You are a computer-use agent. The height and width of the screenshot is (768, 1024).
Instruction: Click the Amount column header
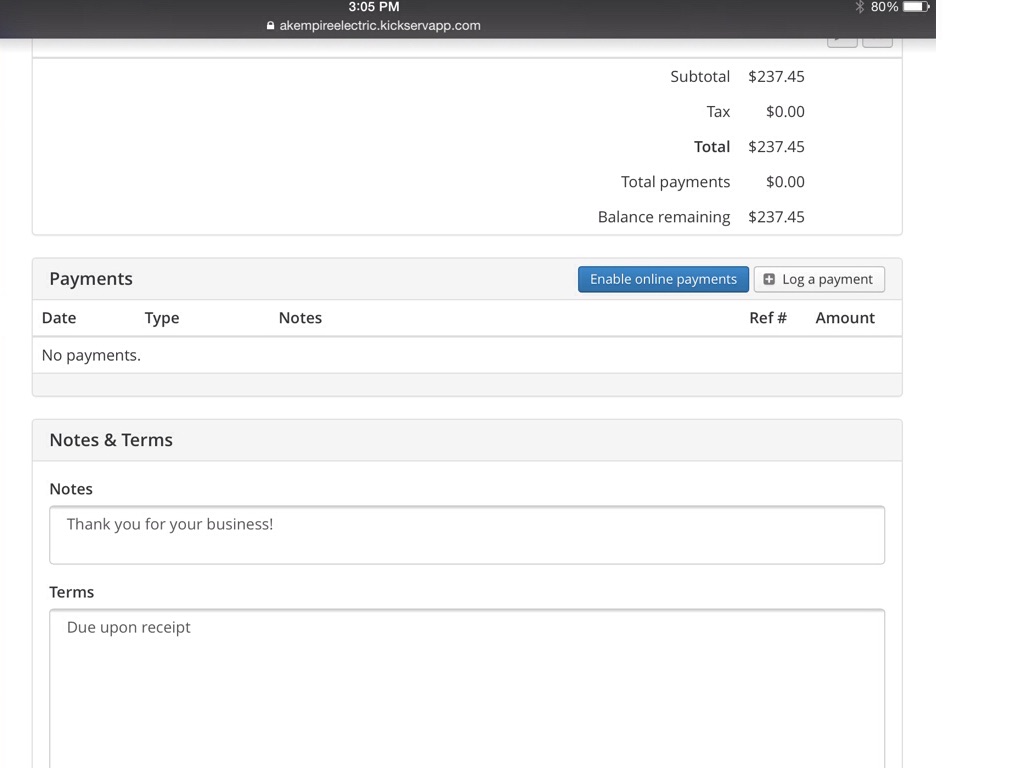845,318
